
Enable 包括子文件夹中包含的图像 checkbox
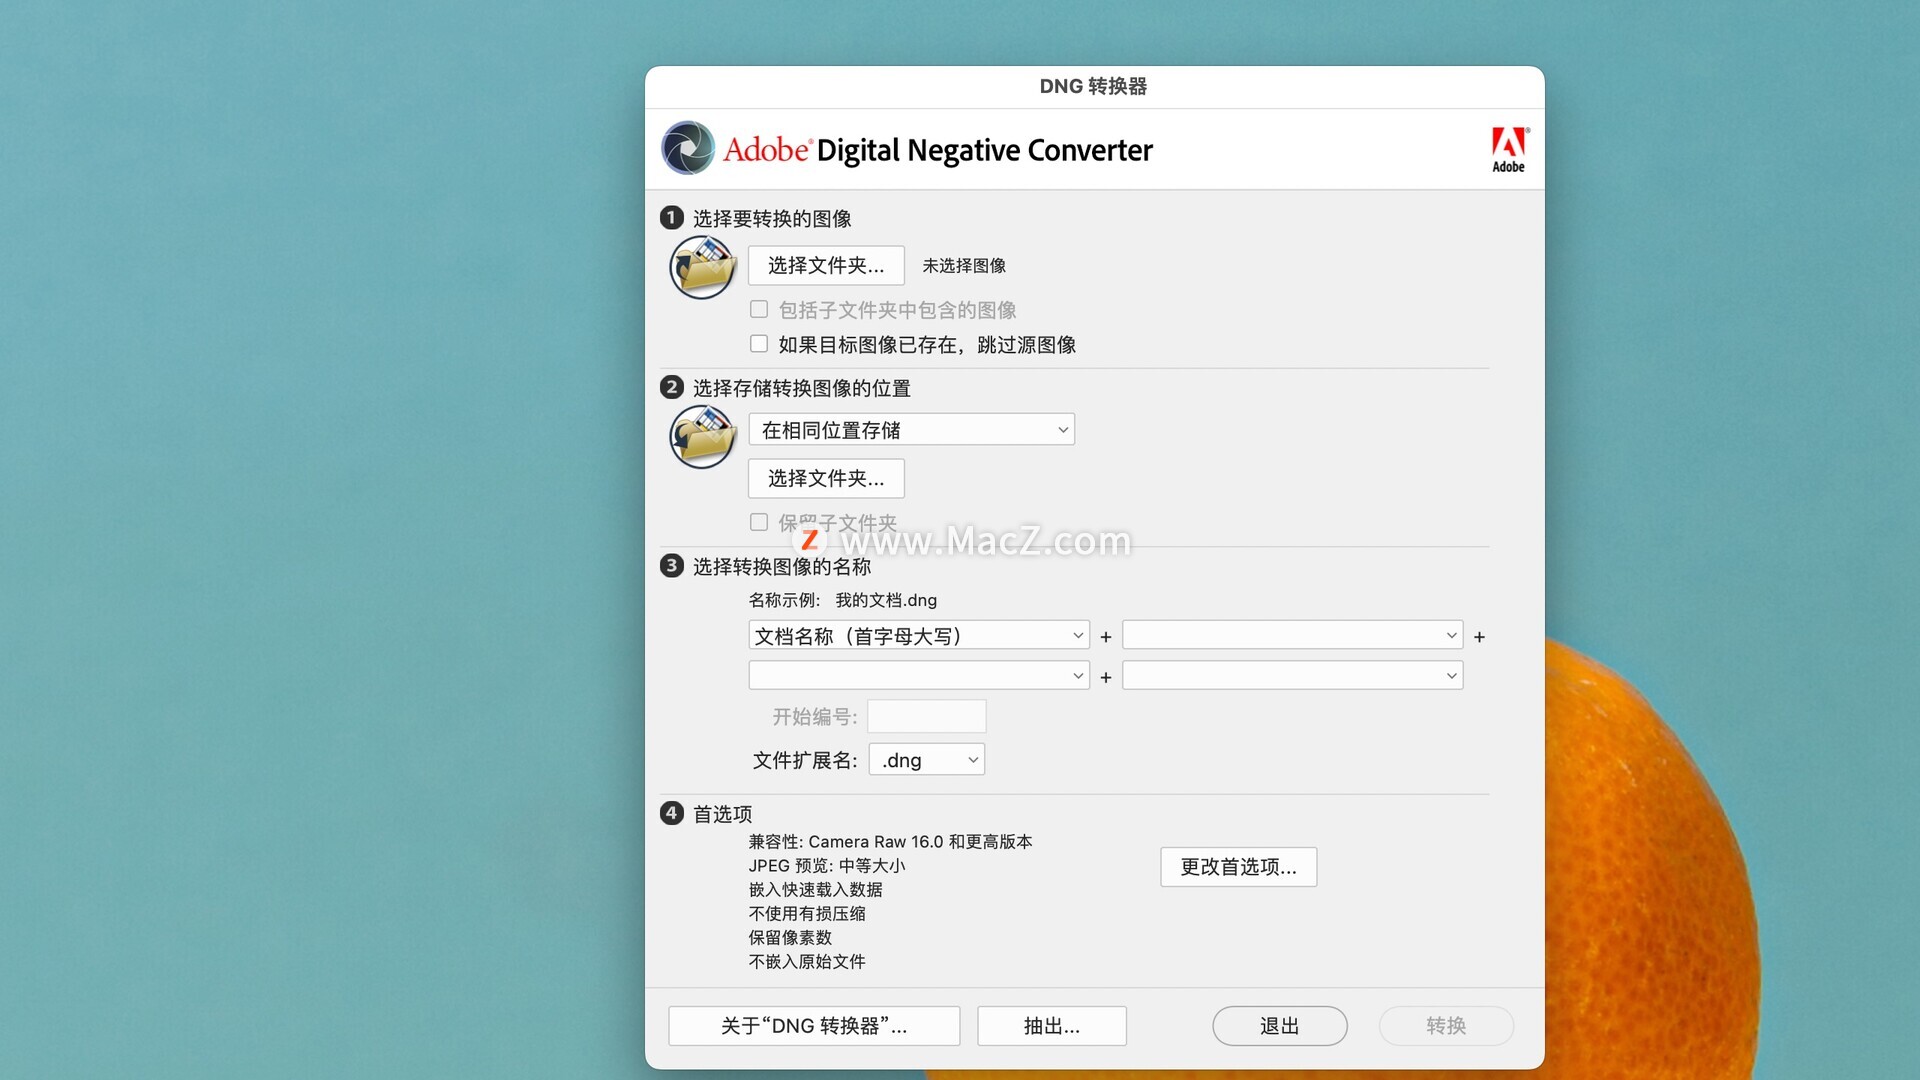(759, 310)
